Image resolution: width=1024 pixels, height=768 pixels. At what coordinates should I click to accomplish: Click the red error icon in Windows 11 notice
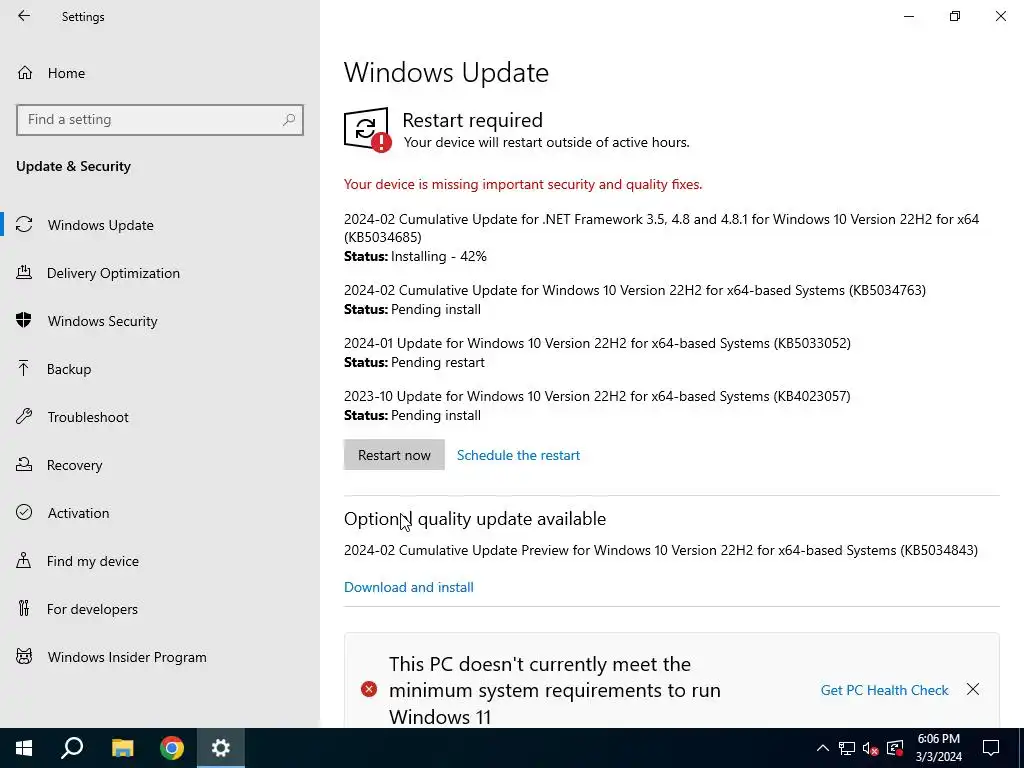(x=369, y=690)
